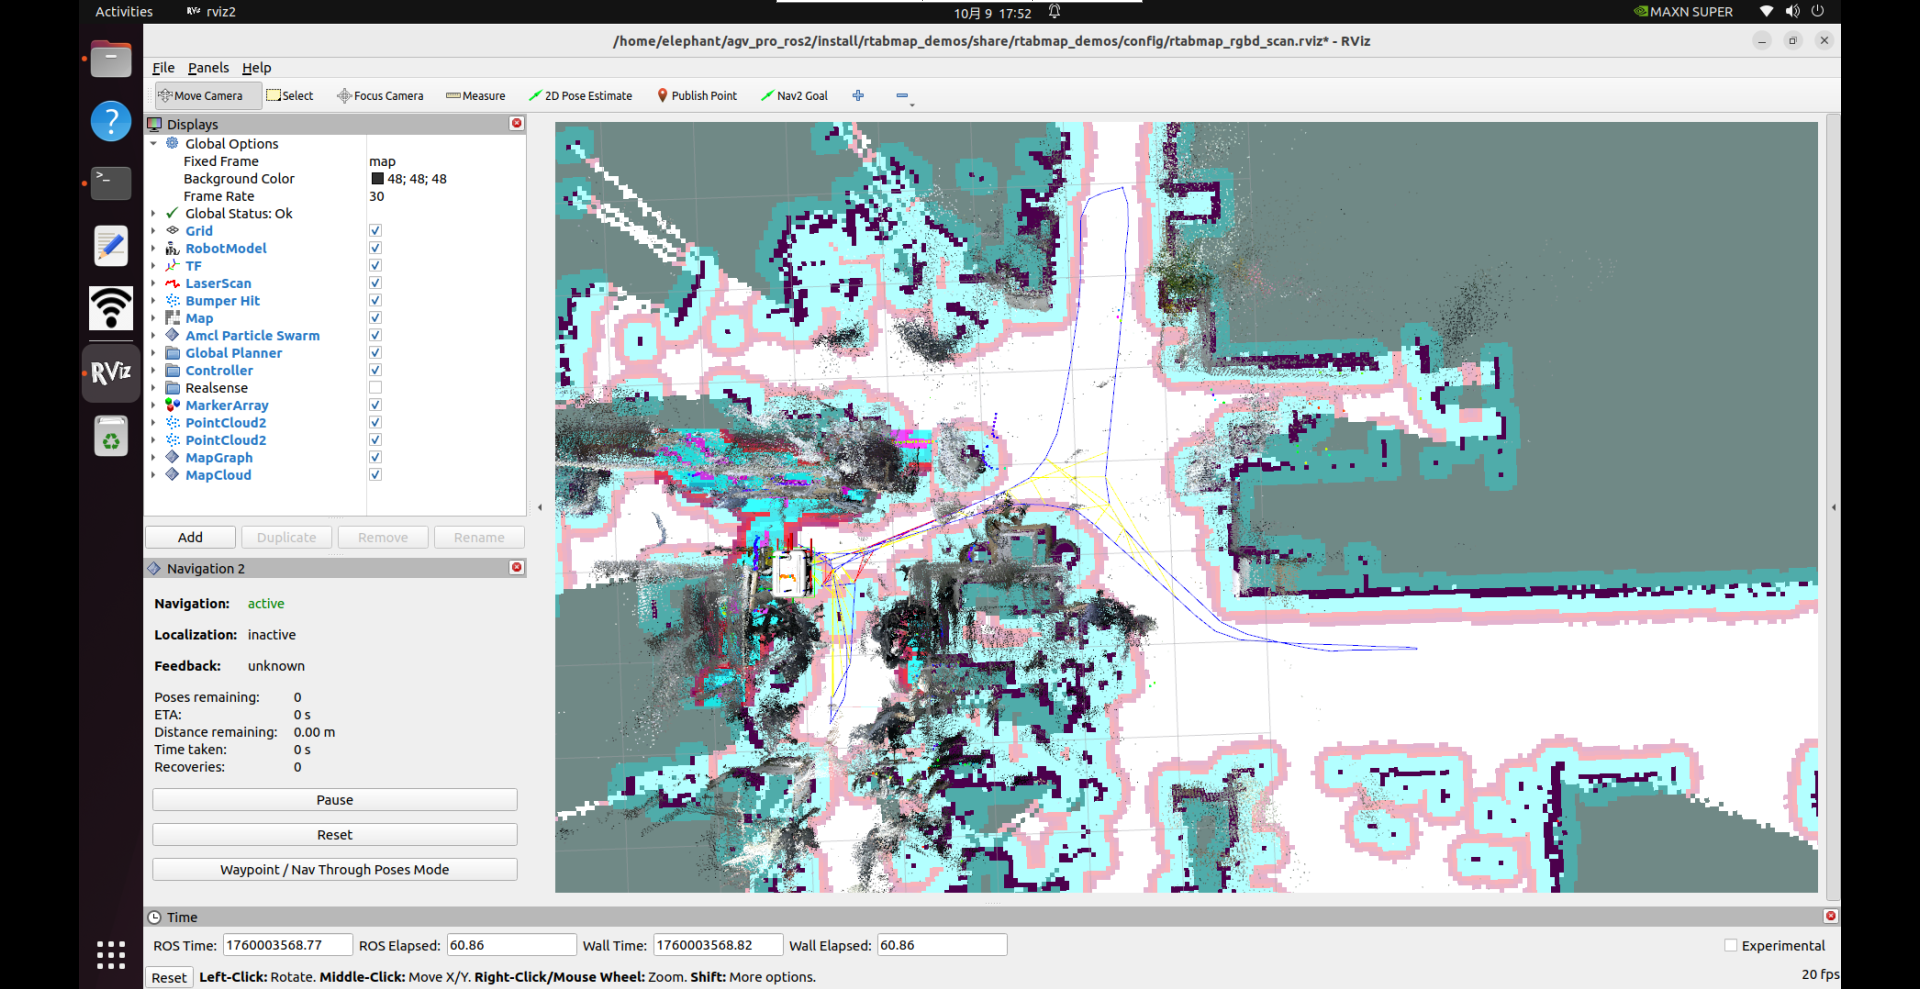Select the Move Camera tool
1920x989 pixels.
tap(201, 96)
